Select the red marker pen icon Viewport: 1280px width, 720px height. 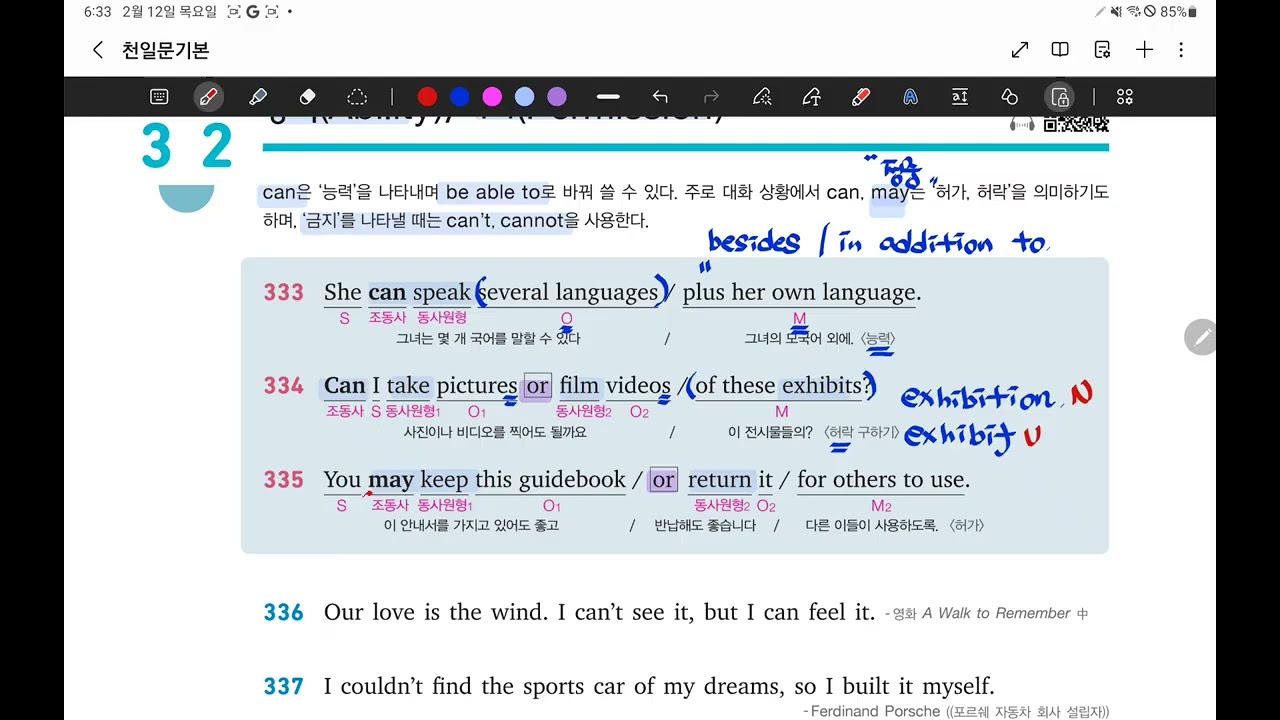pos(860,97)
